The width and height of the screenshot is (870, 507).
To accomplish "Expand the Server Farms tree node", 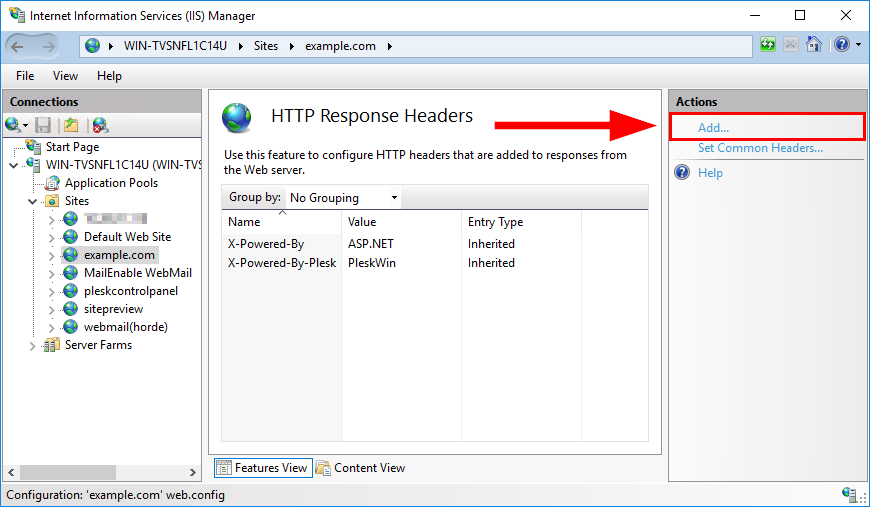I will click(33, 346).
